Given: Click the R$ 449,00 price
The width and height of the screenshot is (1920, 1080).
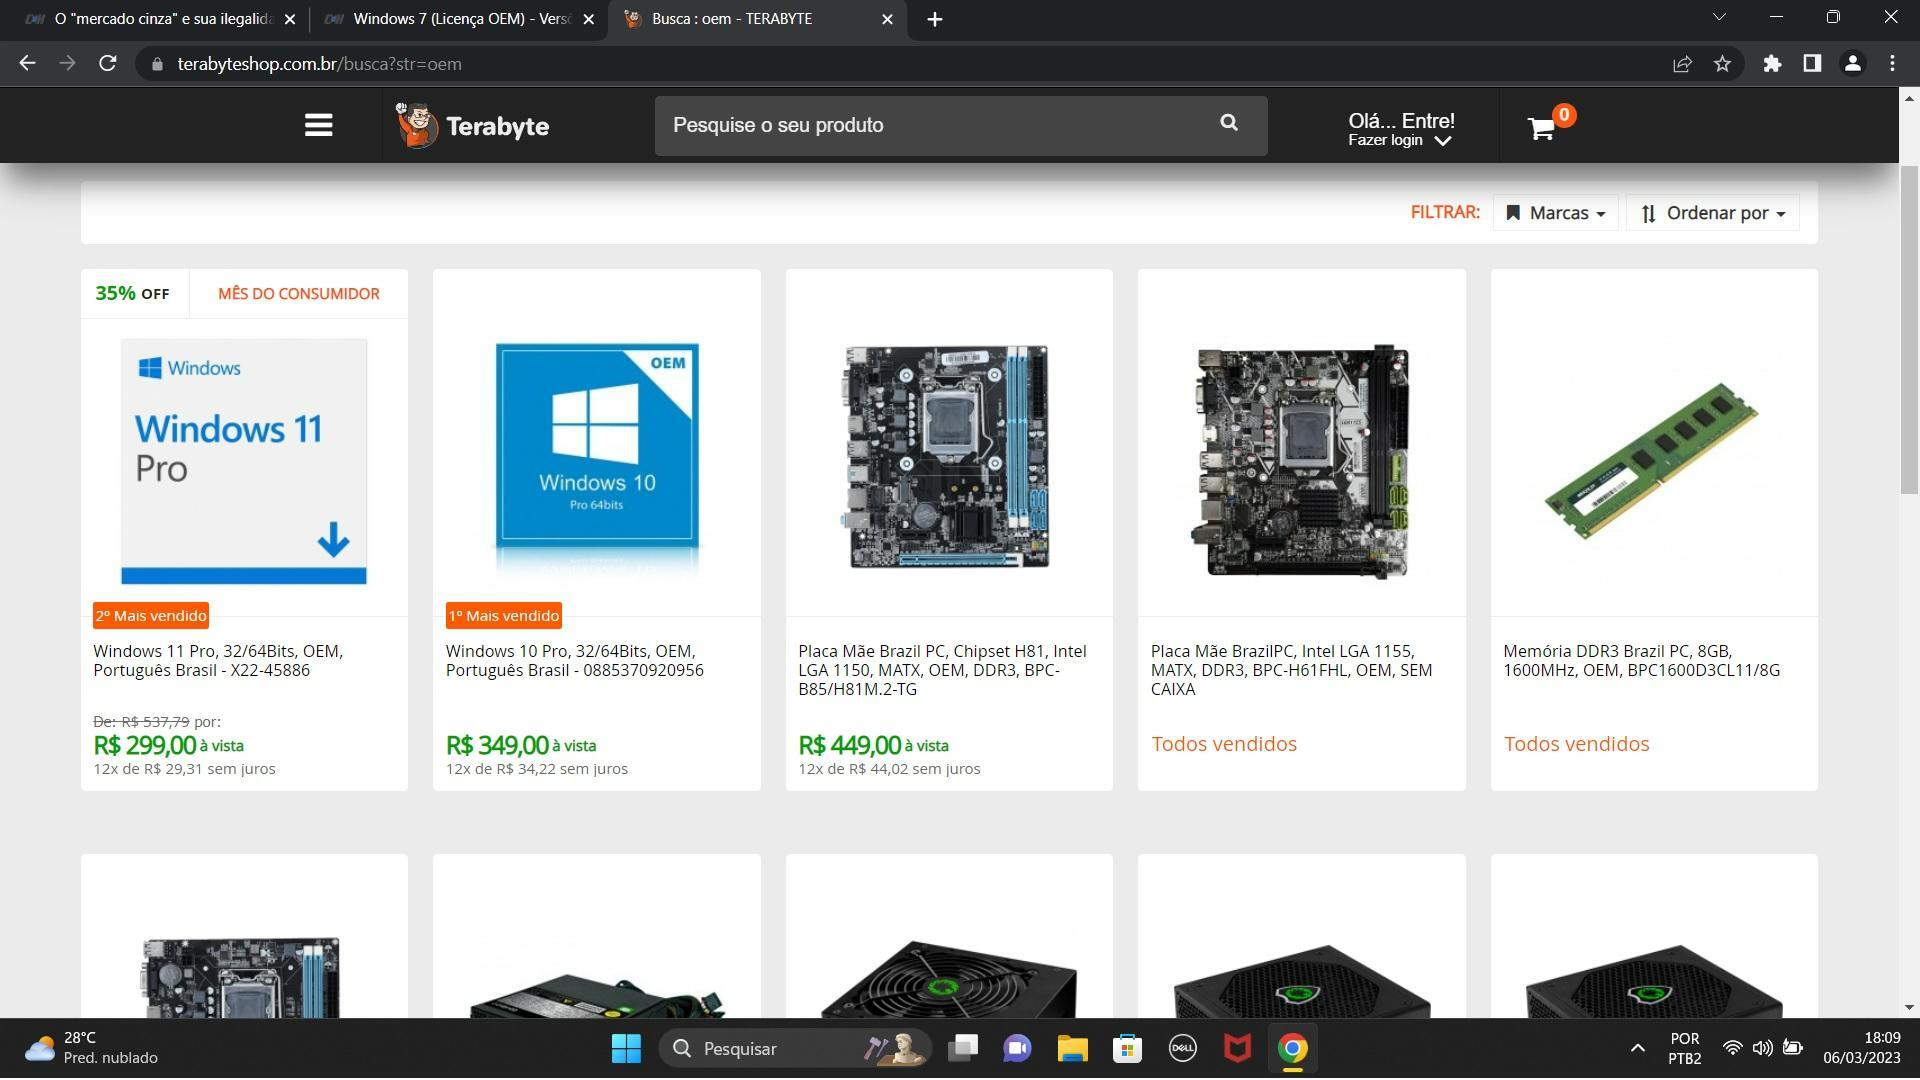Looking at the screenshot, I should click(x=849, y=745).
